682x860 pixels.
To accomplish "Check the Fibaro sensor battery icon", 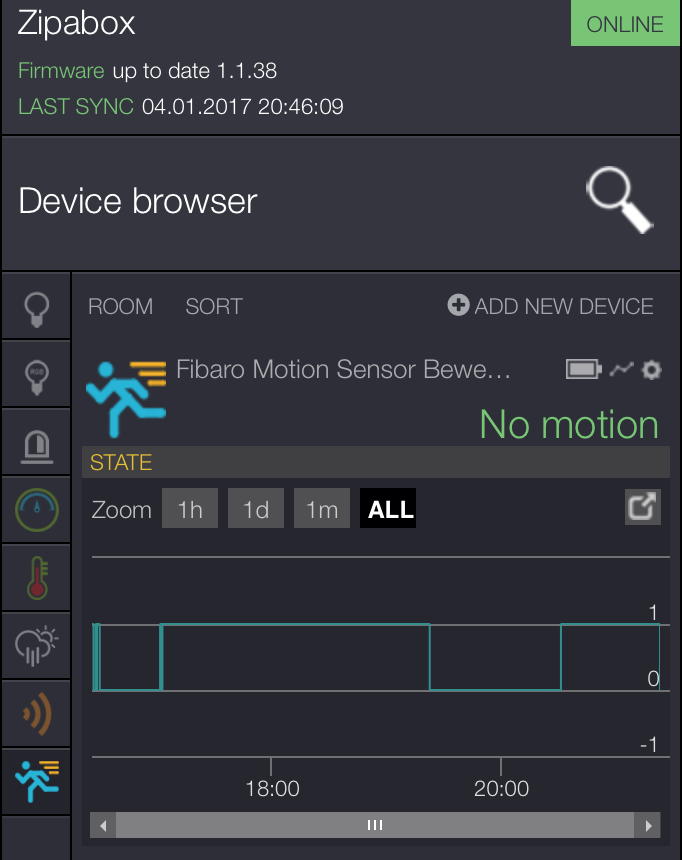I will (x=583, y=370).
